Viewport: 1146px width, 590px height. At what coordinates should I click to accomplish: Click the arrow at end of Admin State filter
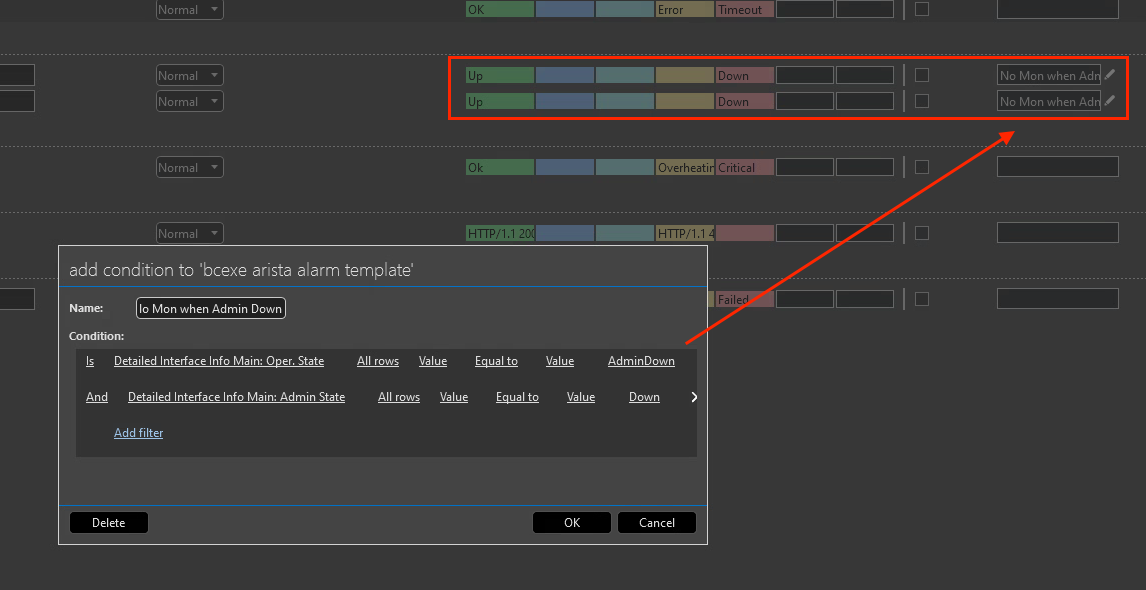693,397
